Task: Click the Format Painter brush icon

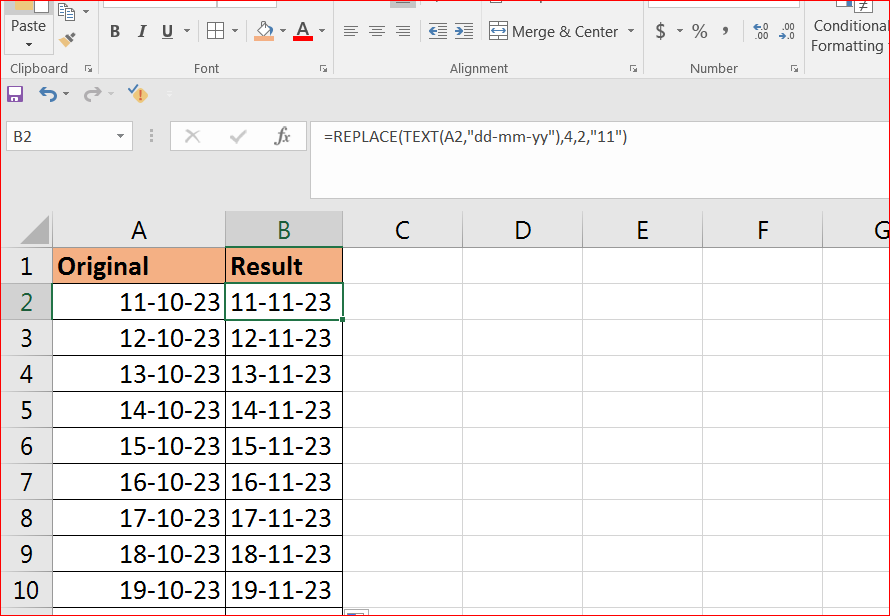Action: [x=67, y=40]
